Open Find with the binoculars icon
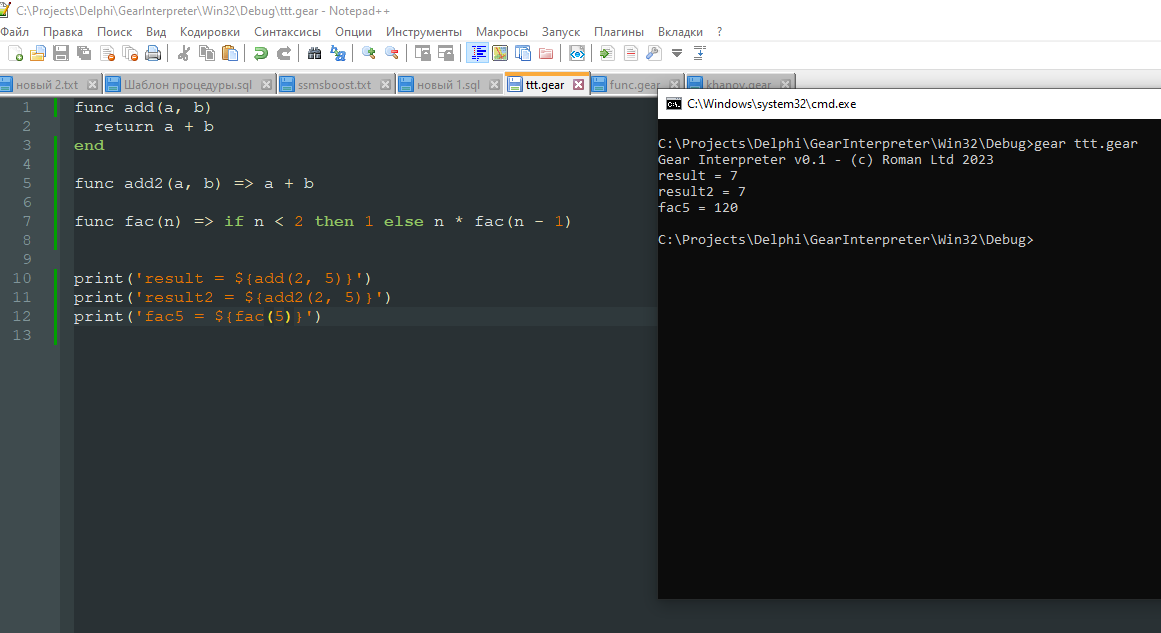Image resolution: width=1161 pixels, height=633 pixels. click(314, 53)
